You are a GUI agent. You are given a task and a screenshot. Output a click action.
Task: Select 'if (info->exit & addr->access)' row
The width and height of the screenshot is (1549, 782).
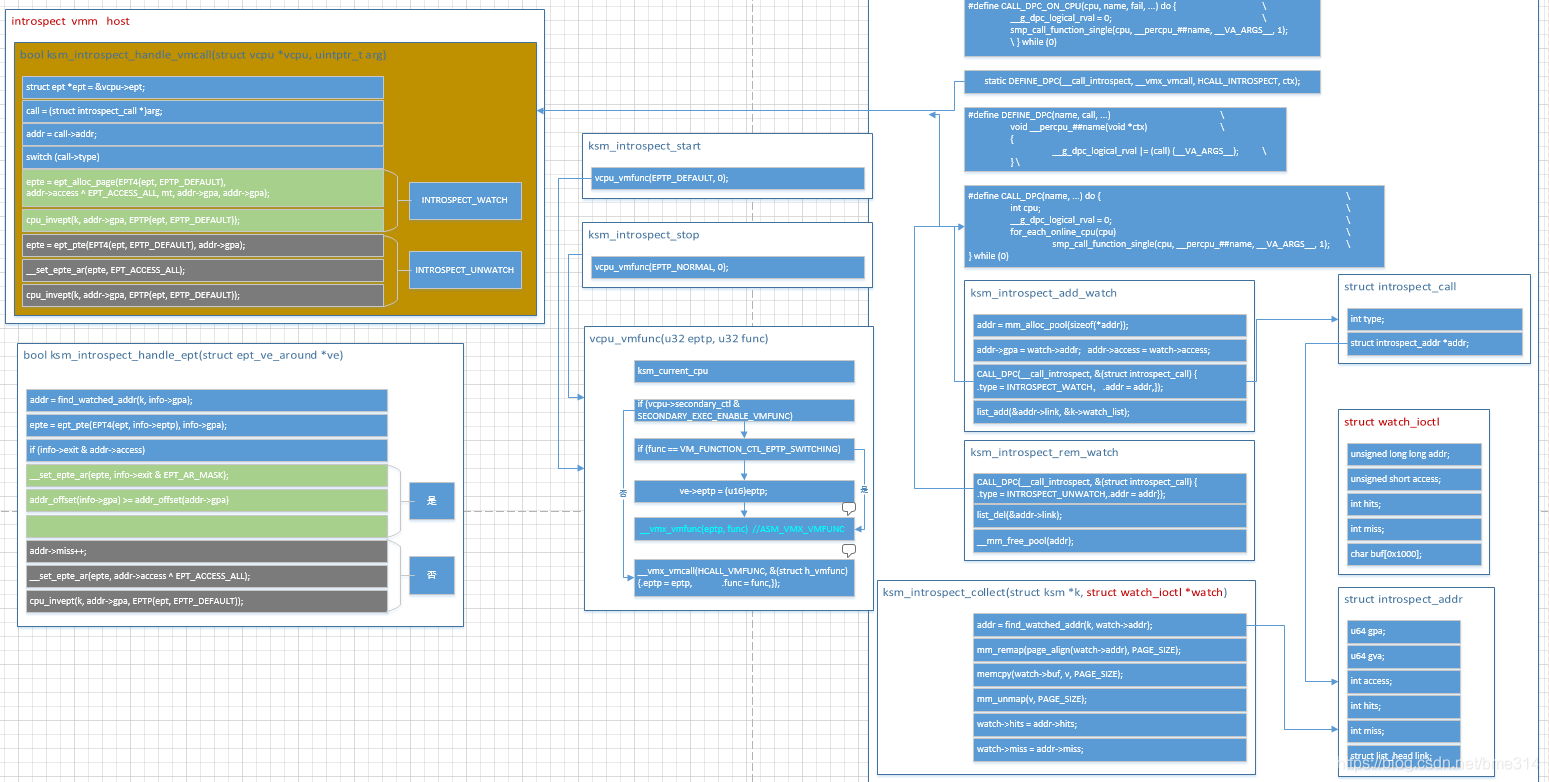click(x=207, y=450)
